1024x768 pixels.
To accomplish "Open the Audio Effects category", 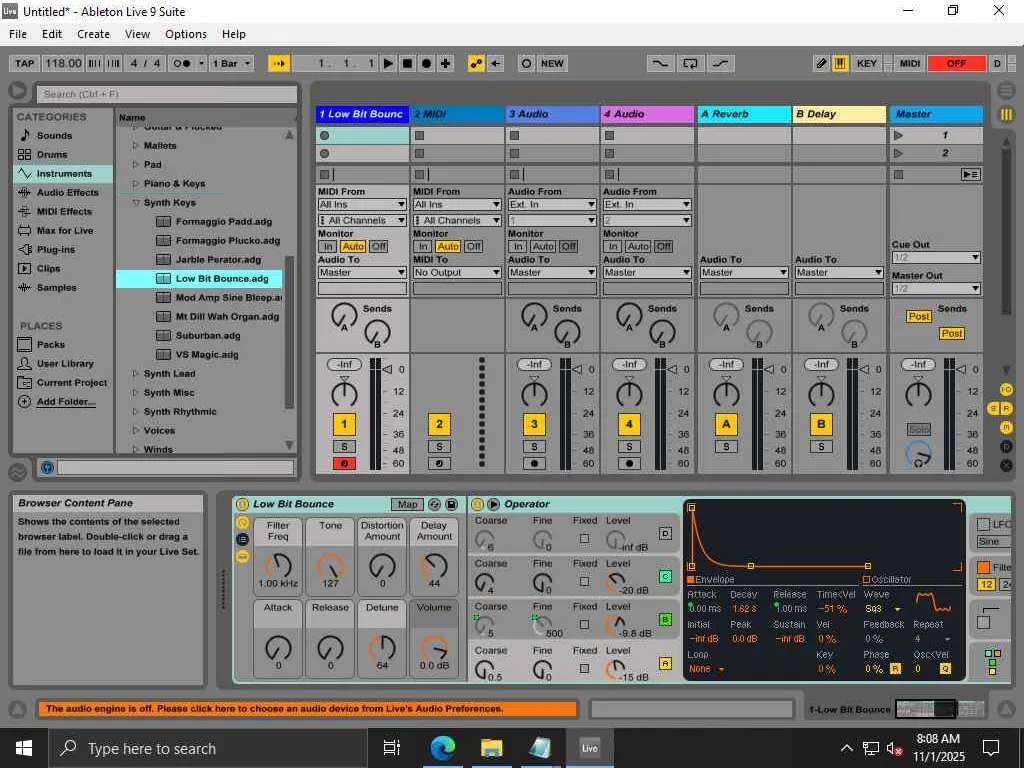I will [67, 193].
